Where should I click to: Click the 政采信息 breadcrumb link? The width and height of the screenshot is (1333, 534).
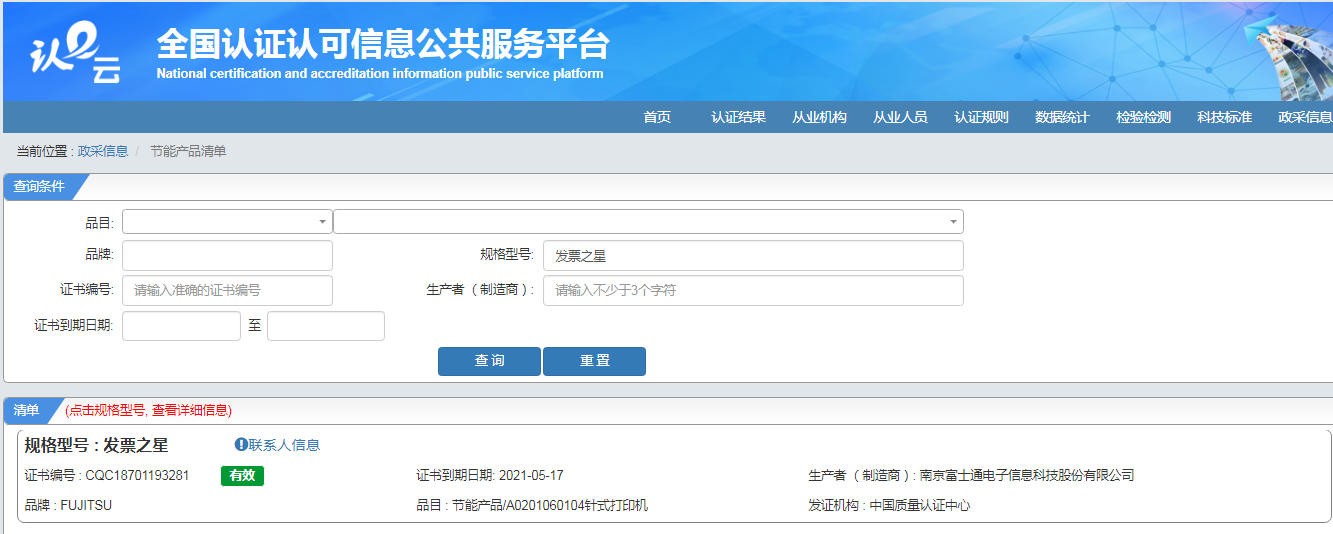point(103,151)
